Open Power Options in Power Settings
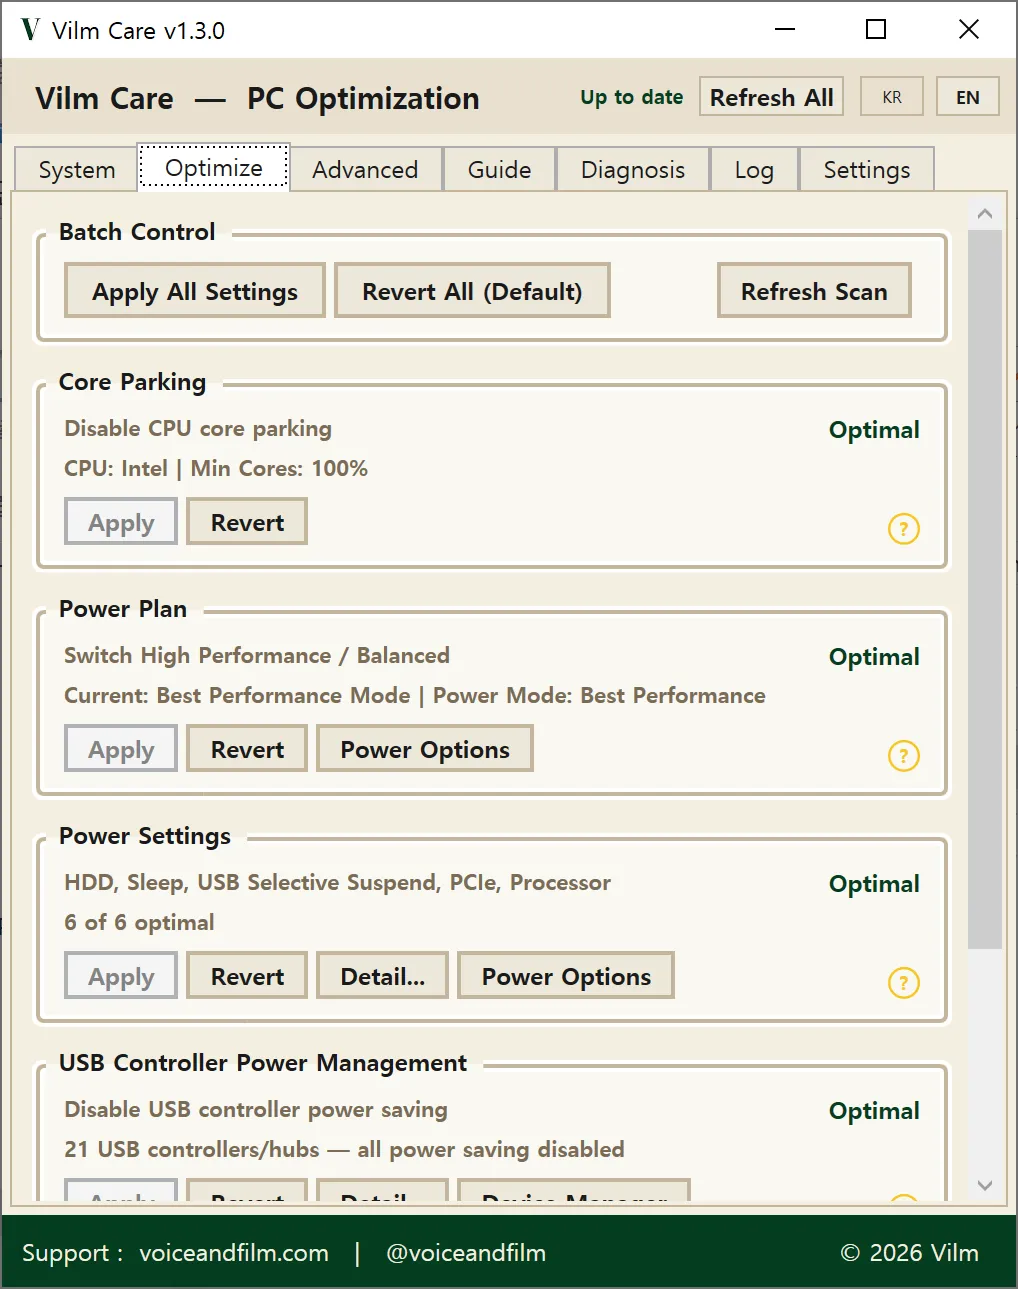This screenshot has width=1018, height=1289. (x=566, y=976)
